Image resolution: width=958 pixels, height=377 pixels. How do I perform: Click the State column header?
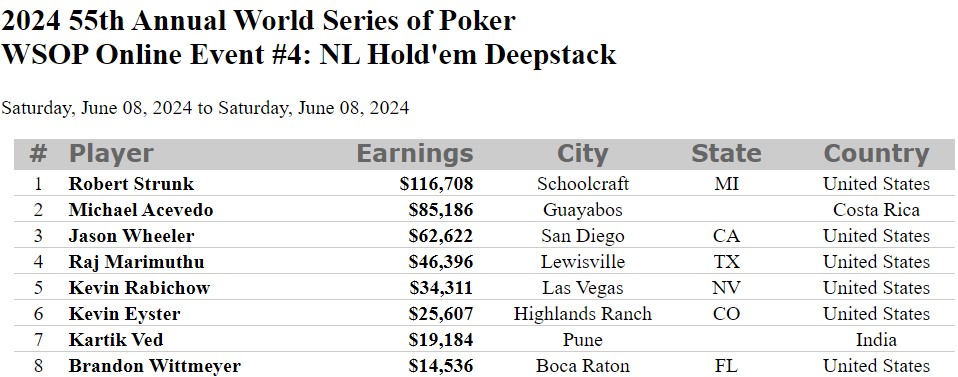[726, 153]
